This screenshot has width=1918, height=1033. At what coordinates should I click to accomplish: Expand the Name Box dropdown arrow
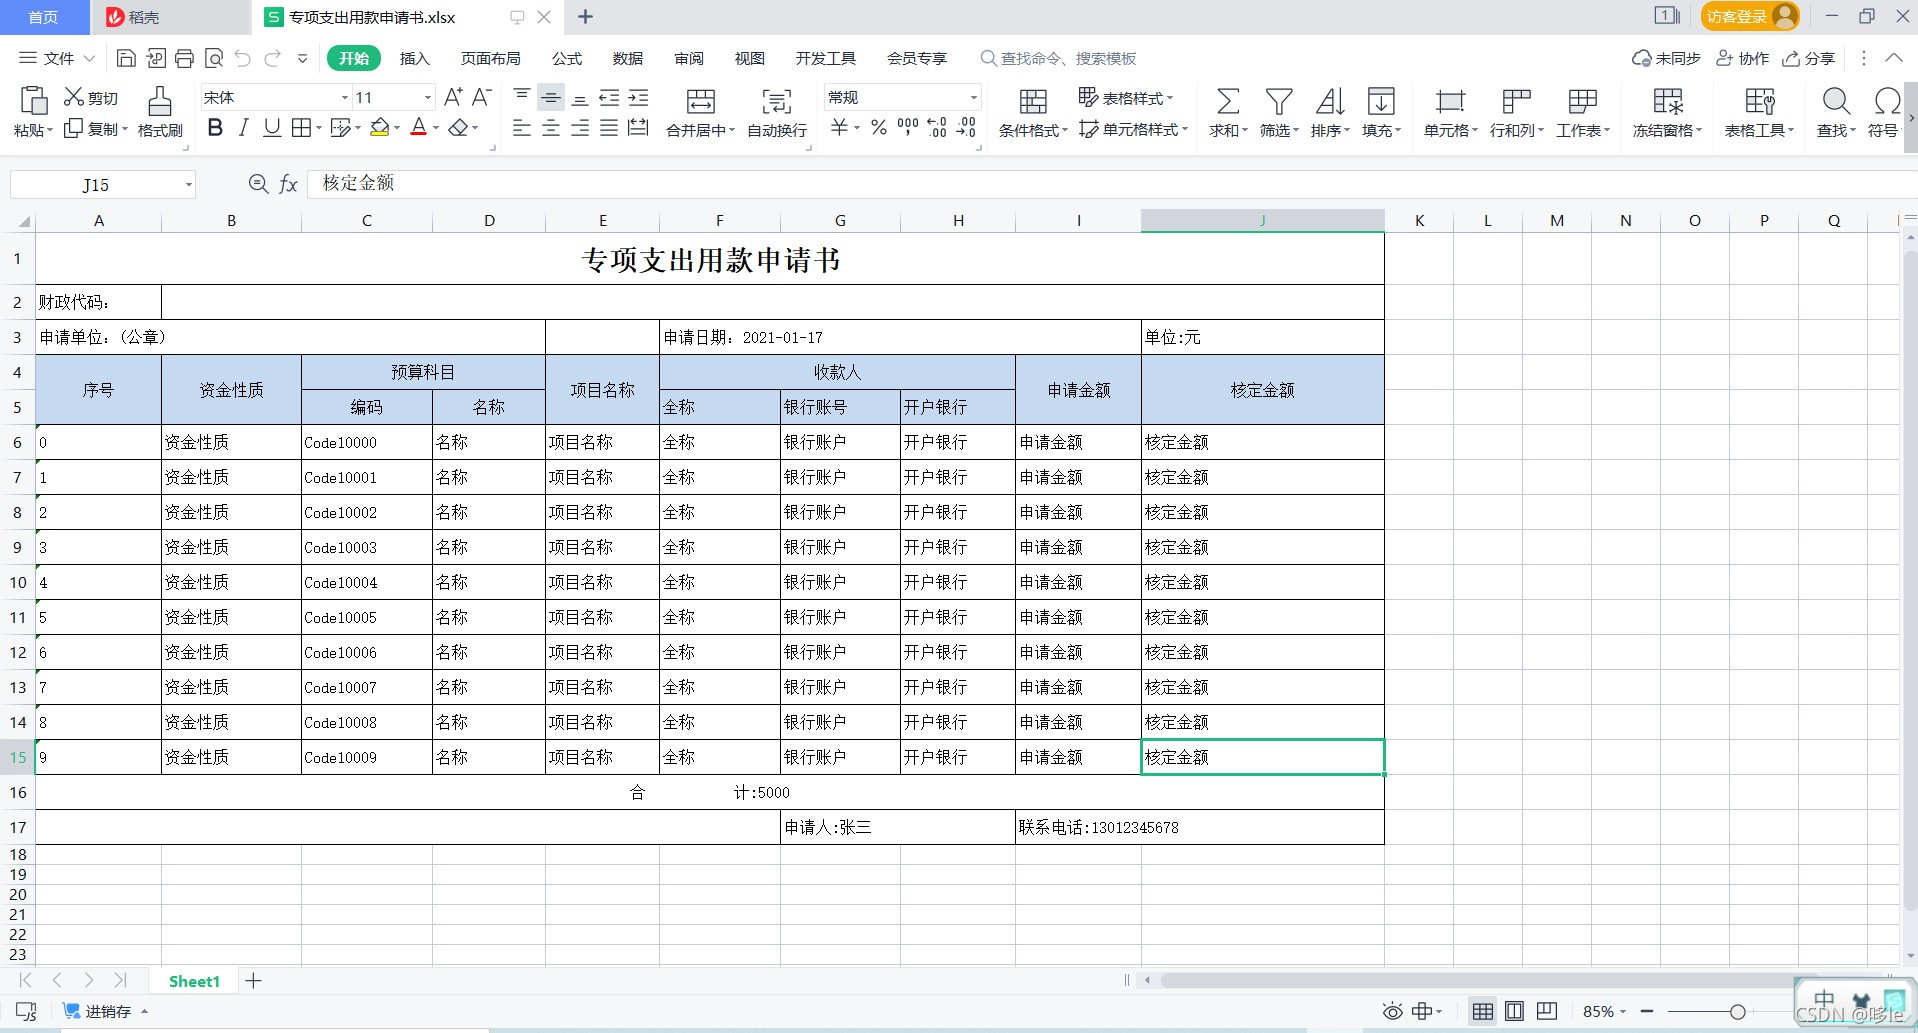click(188, 184)
